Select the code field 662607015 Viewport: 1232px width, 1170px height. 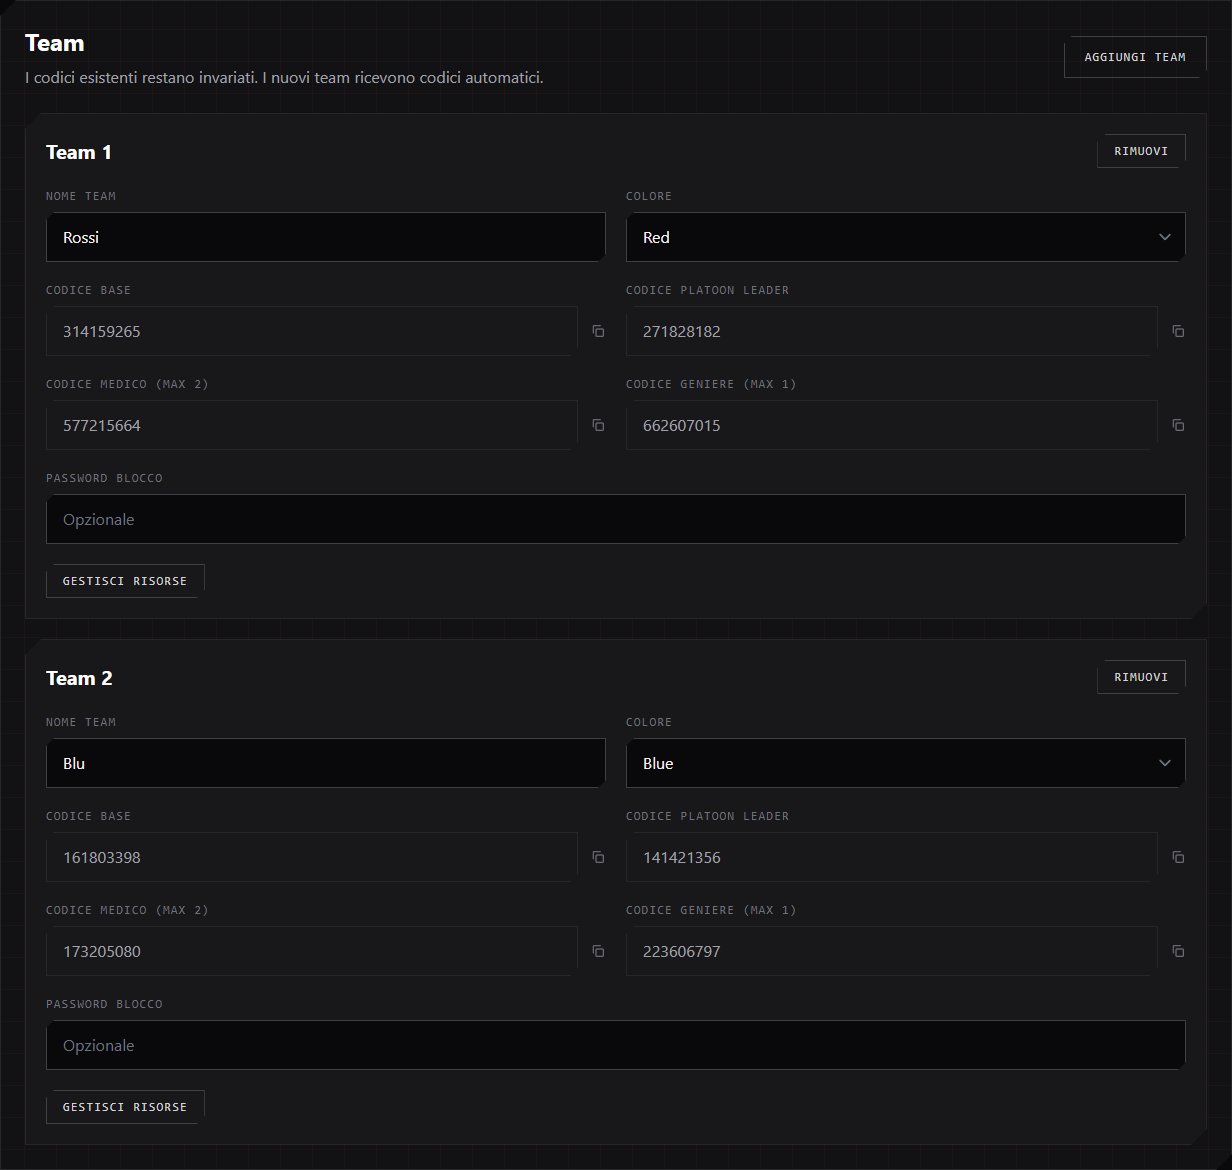point(892,425)
